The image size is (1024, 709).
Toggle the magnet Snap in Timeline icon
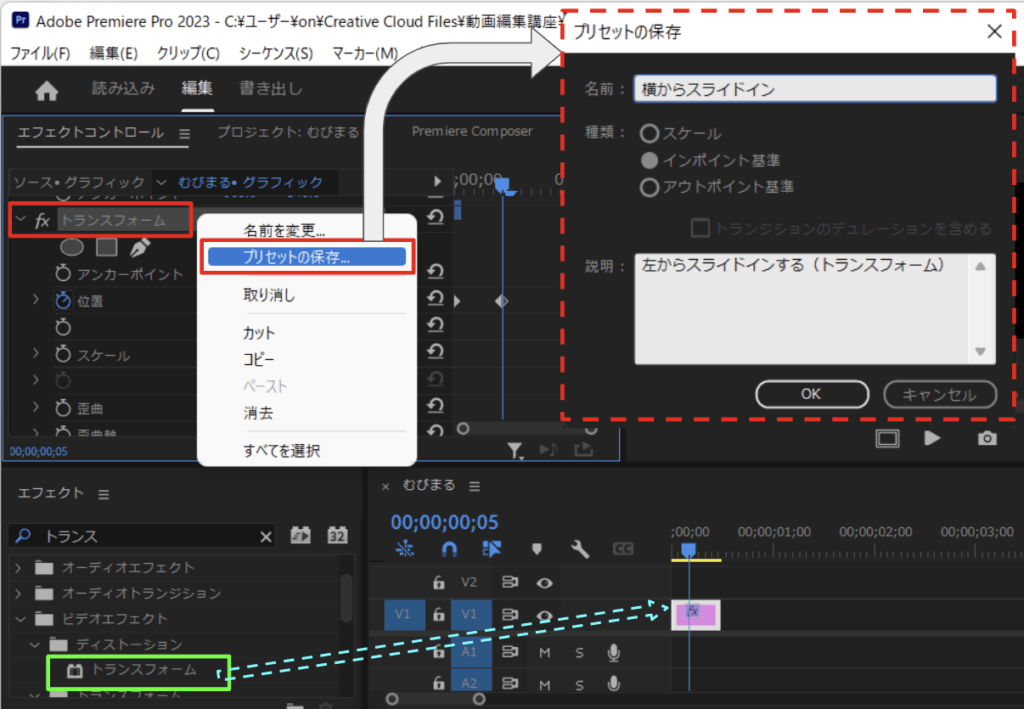(x=449, y=548)
